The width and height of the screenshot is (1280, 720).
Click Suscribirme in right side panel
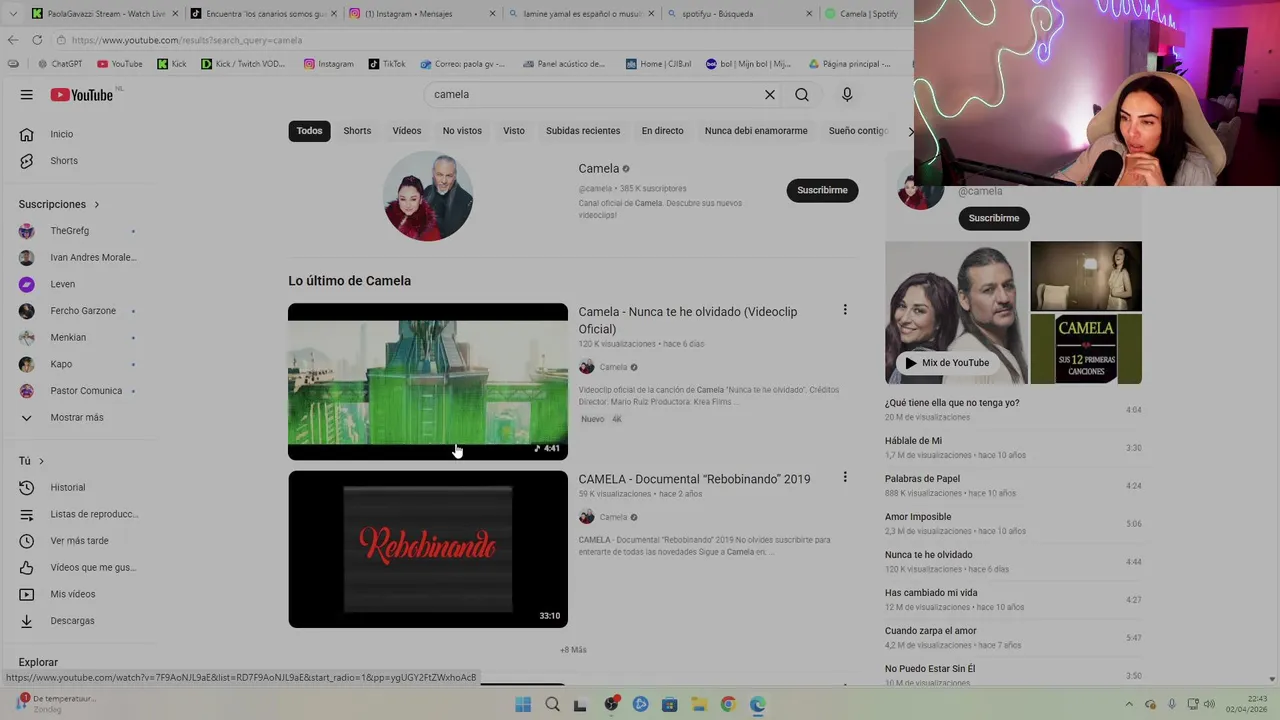pos(994,218)
